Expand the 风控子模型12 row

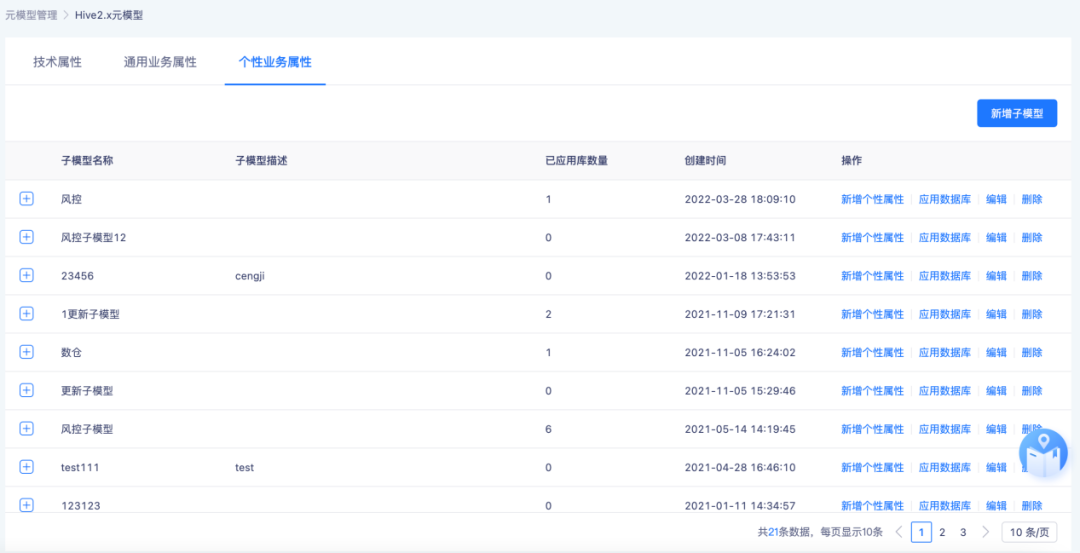(x=27, y=237)
